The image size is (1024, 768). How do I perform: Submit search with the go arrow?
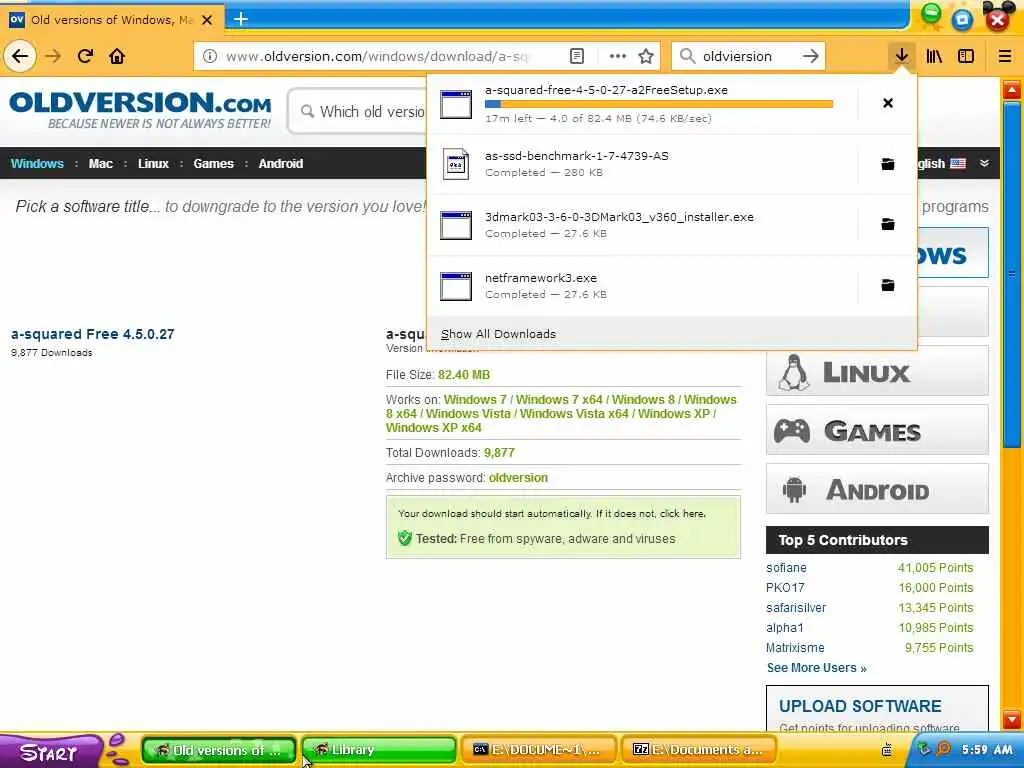(810, 56)
